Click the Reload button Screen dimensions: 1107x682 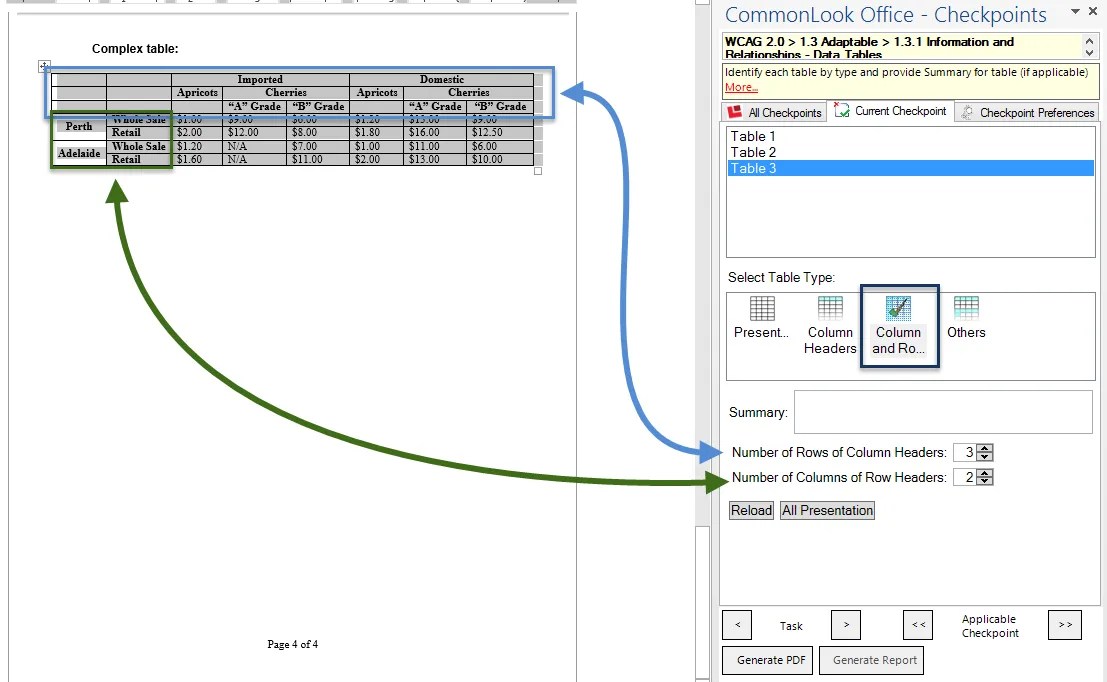[x=750, y=510]
